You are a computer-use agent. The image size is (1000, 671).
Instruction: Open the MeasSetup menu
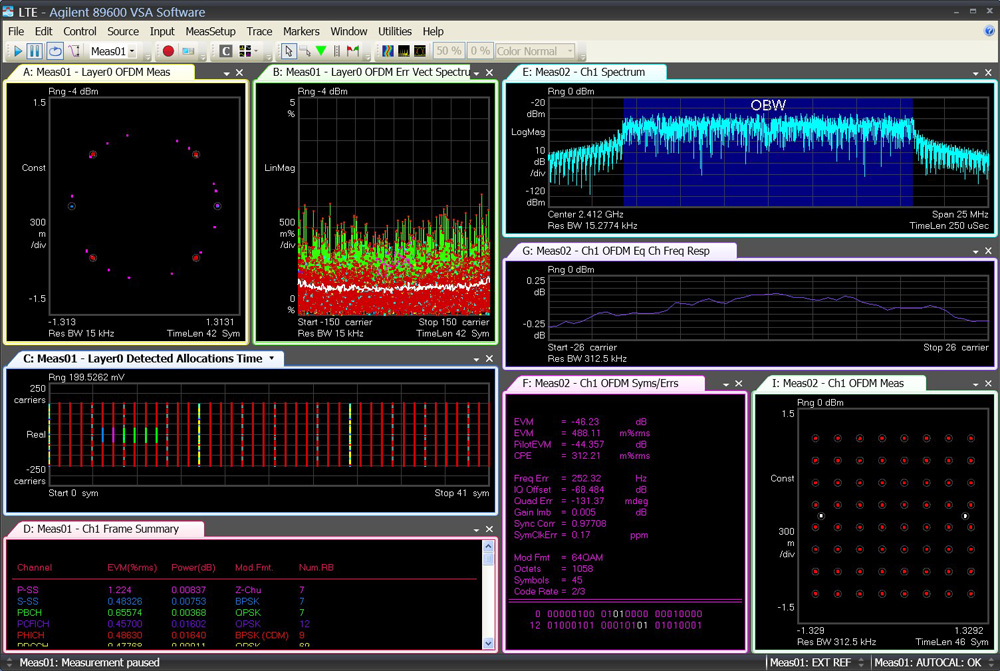(210, 31)
